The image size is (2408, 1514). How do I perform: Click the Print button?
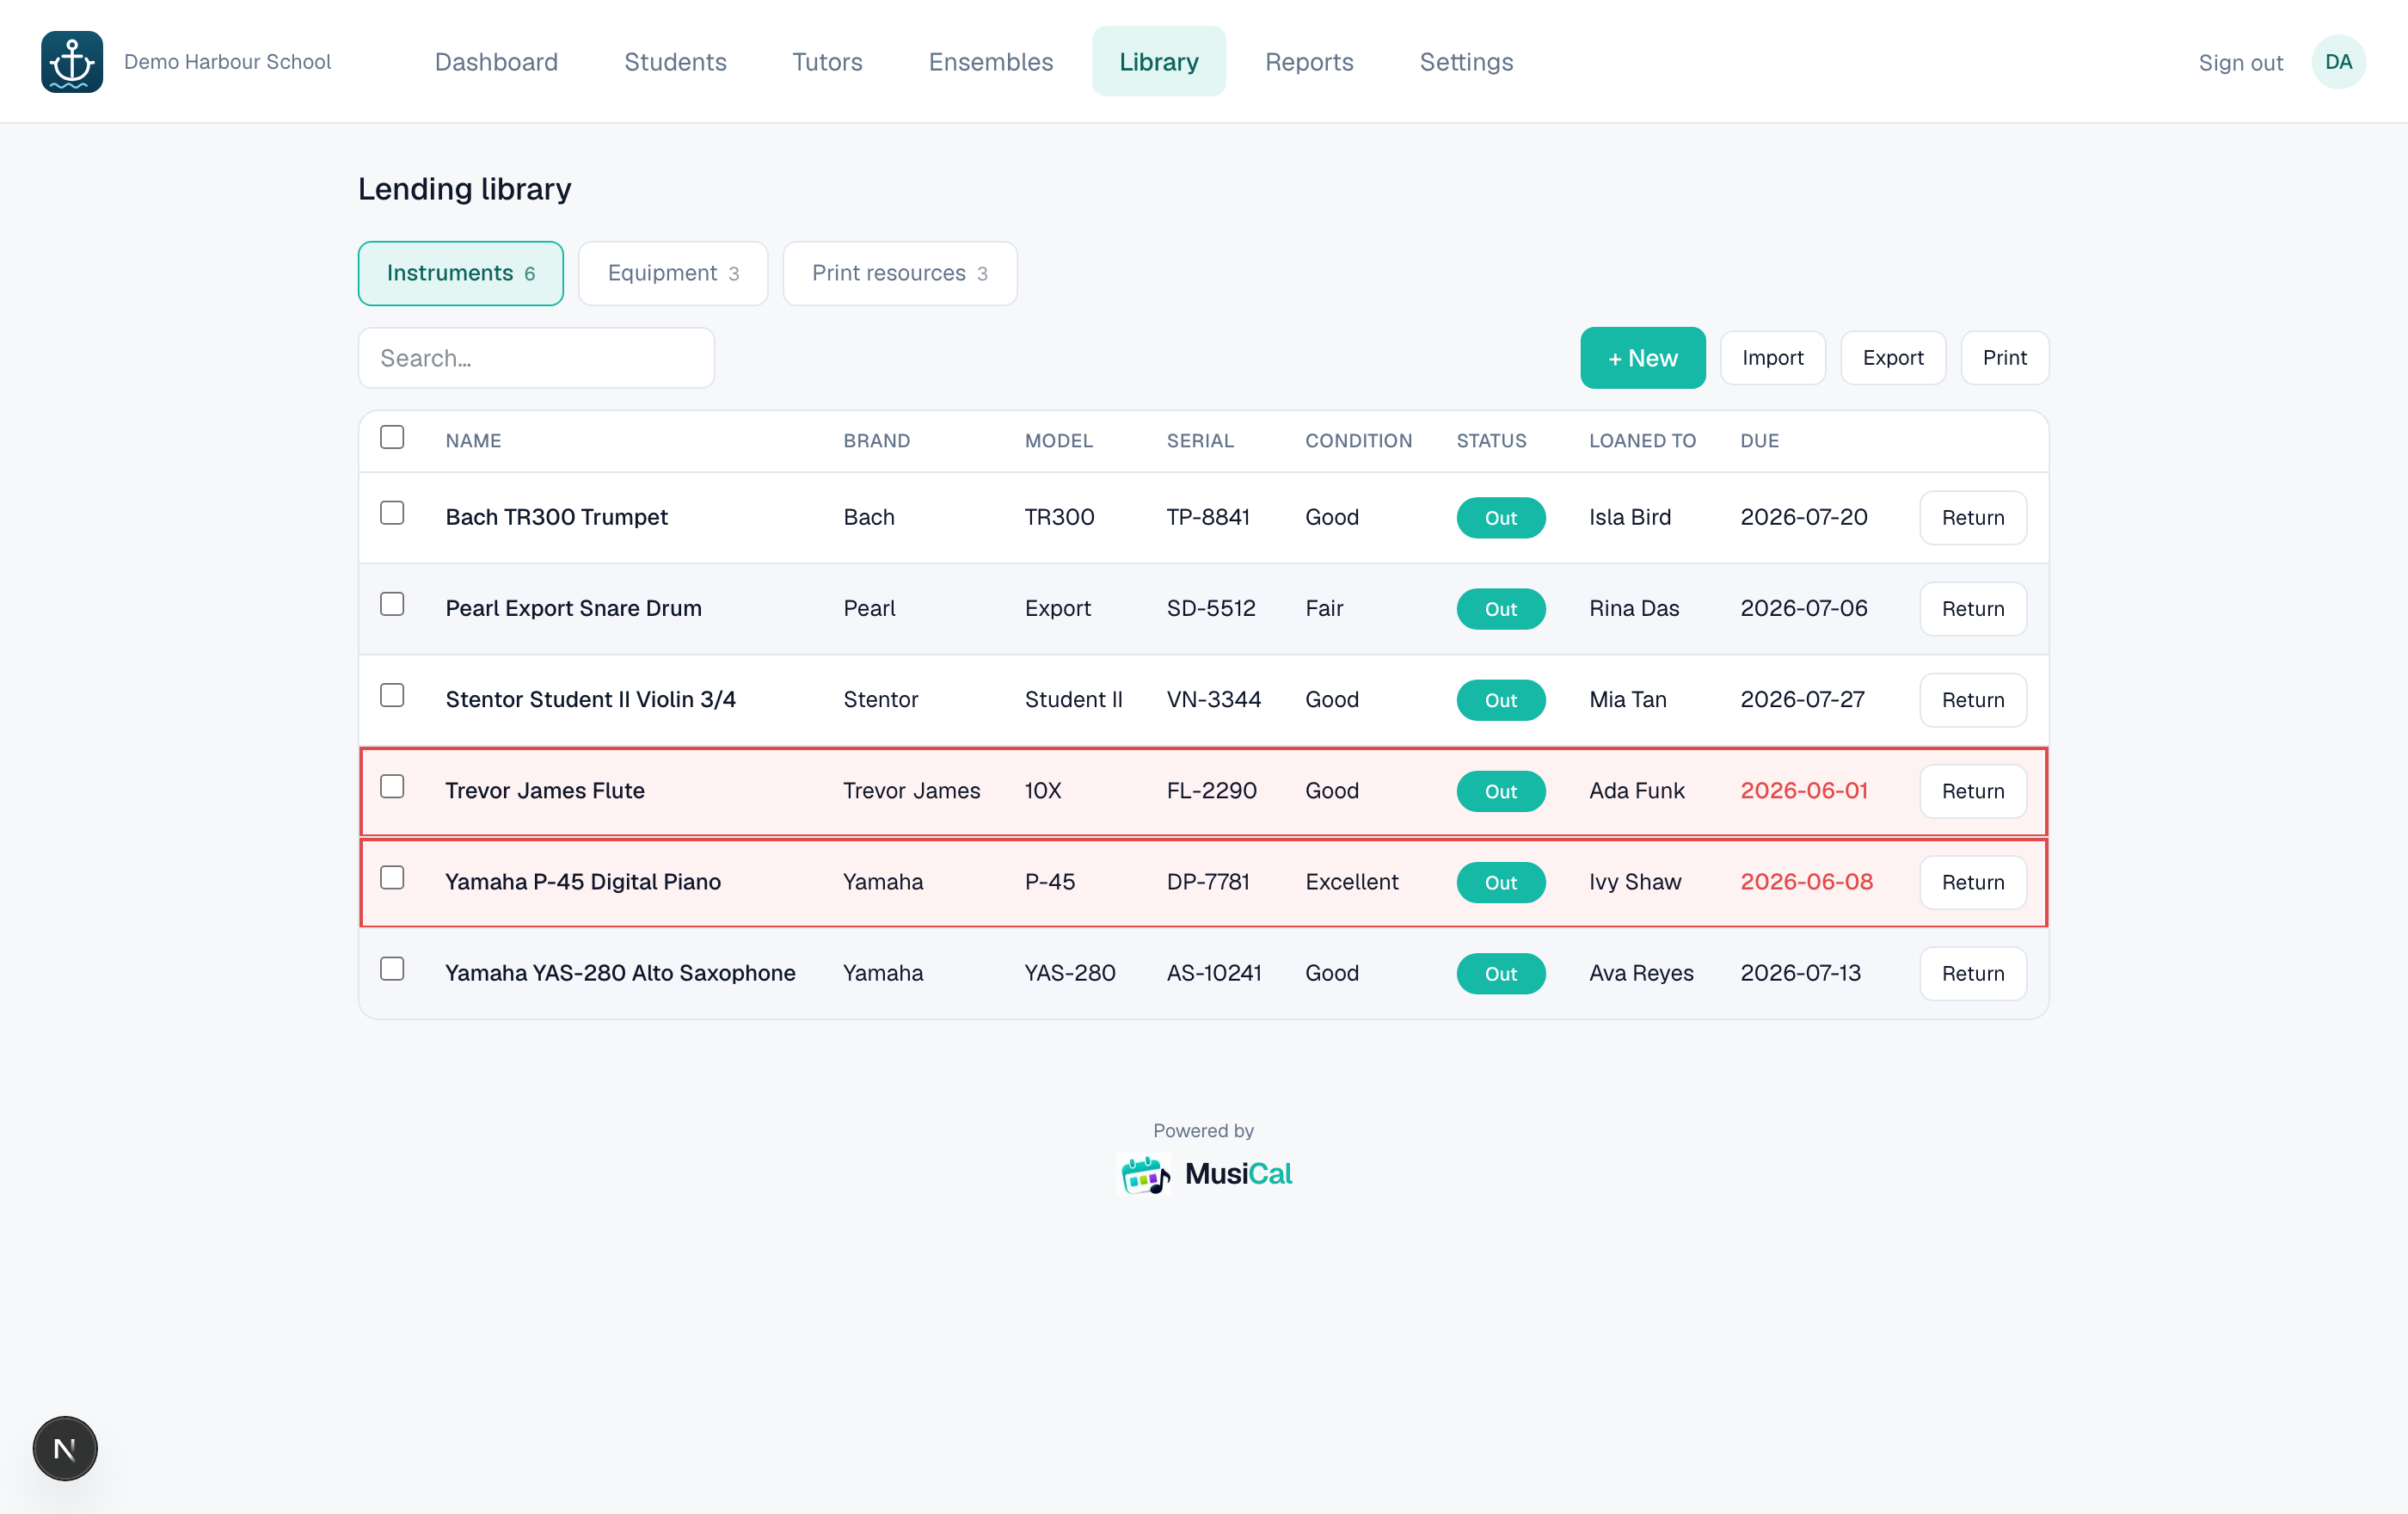click(x=2004, y=358)
